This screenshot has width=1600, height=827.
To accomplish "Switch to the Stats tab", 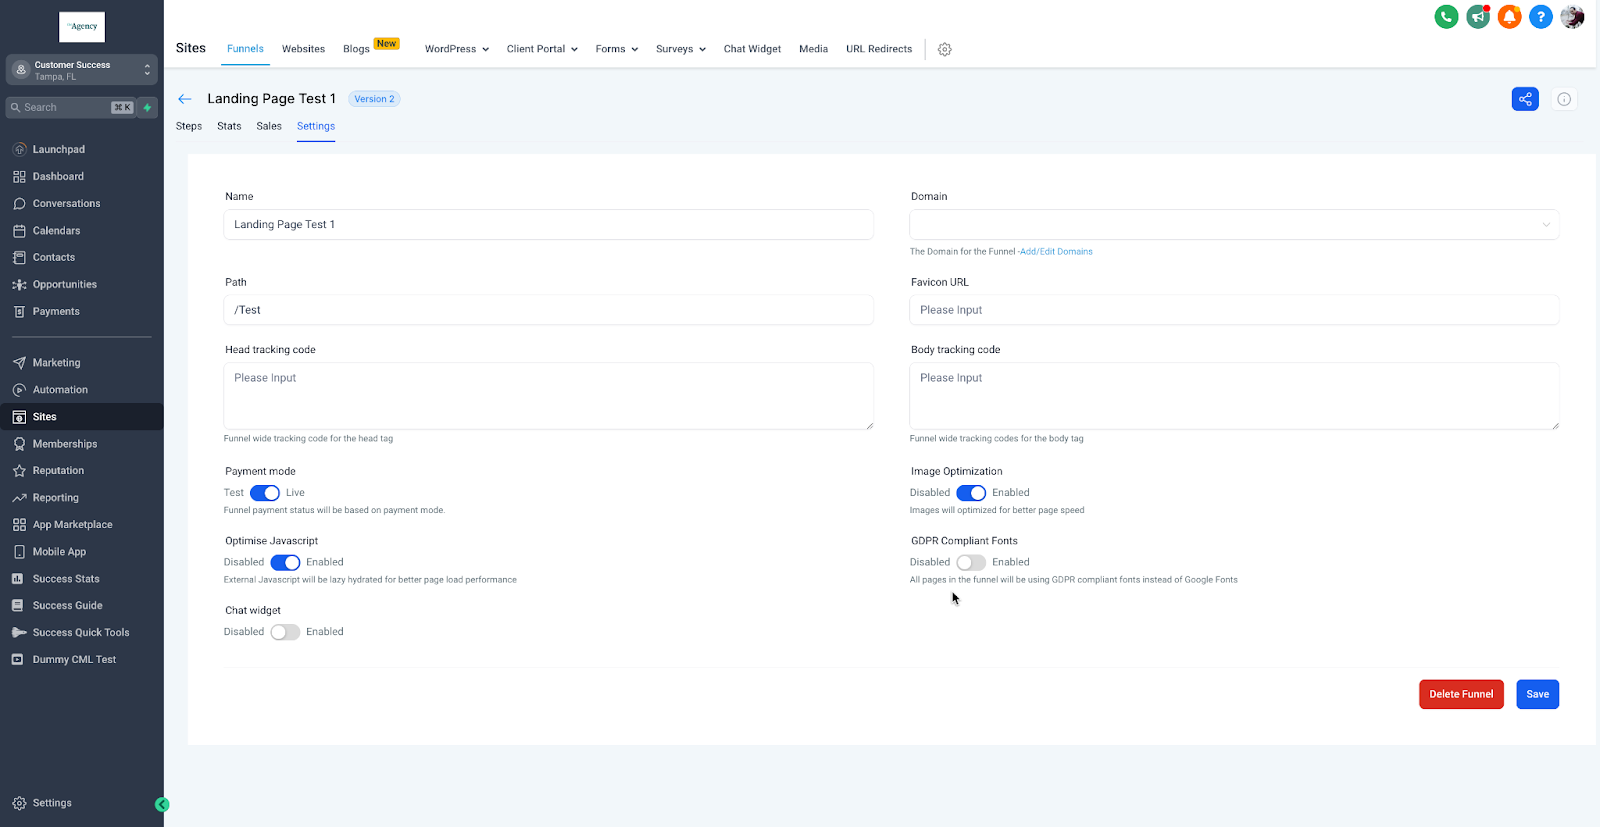I will (229, 126).
